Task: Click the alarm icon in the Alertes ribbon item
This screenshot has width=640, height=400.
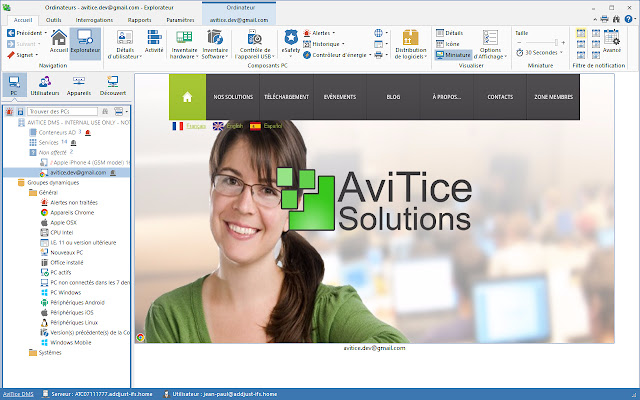Action: click(x=307, y=33)
